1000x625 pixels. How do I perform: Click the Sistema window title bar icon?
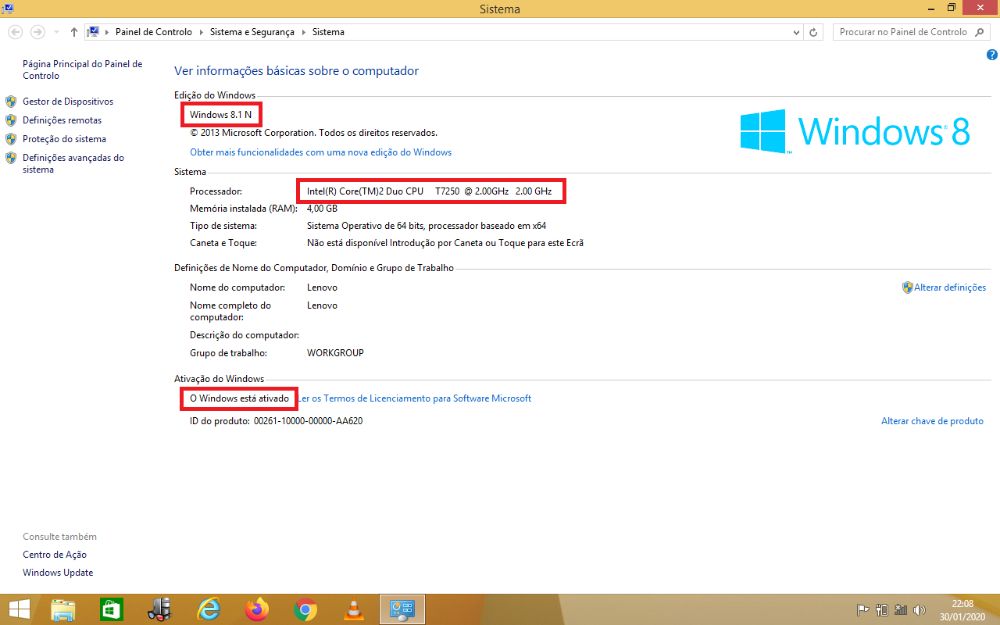pos(8,8)
